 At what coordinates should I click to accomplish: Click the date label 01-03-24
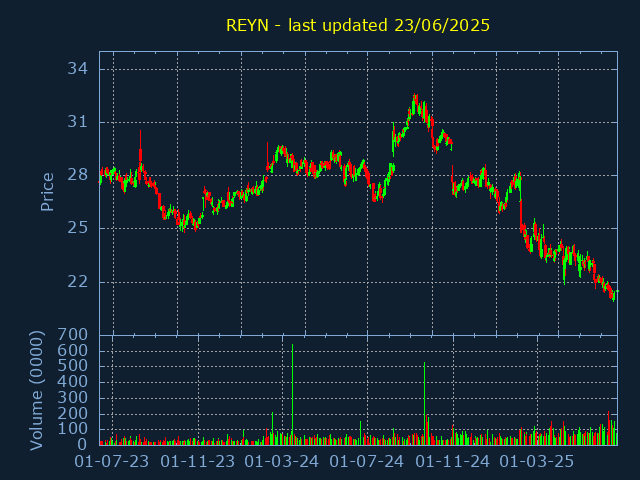coord(282,462)
